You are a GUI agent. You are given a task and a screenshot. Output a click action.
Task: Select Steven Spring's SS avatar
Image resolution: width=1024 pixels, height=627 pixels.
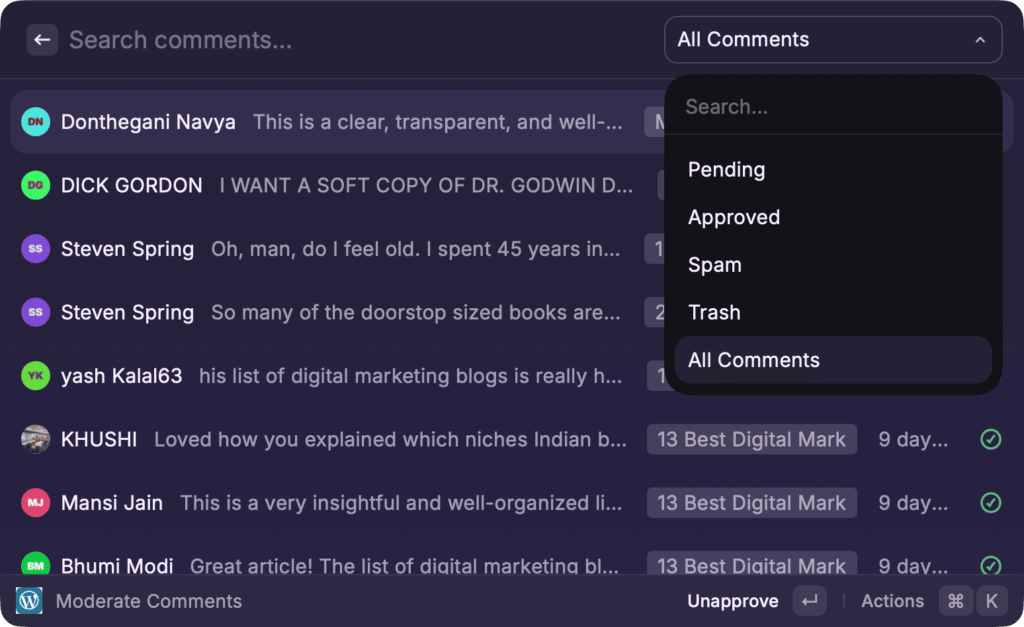(x=33, y=248)
